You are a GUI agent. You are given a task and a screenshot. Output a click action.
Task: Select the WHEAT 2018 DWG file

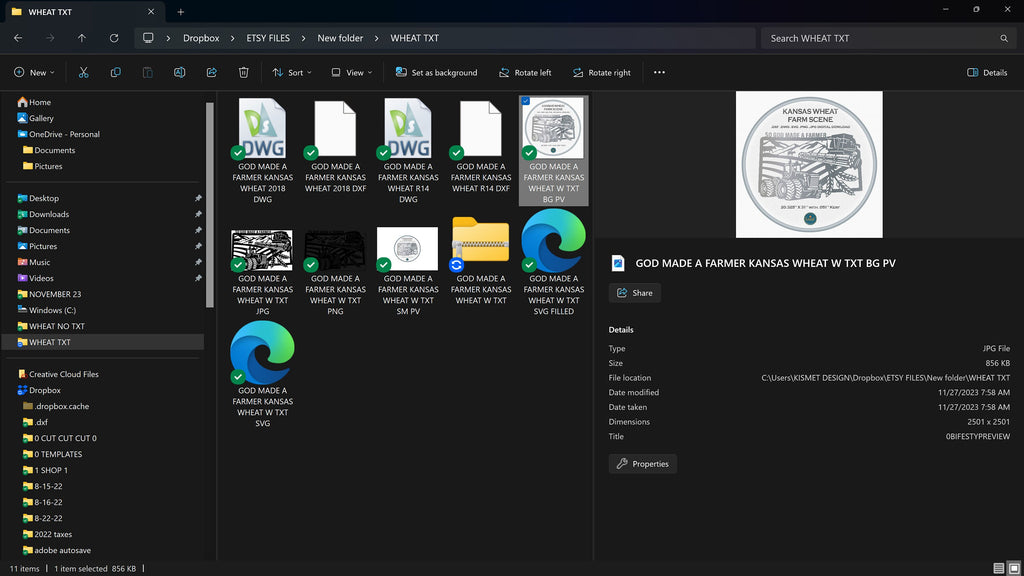pyautogui.click(x=263, y=151)
